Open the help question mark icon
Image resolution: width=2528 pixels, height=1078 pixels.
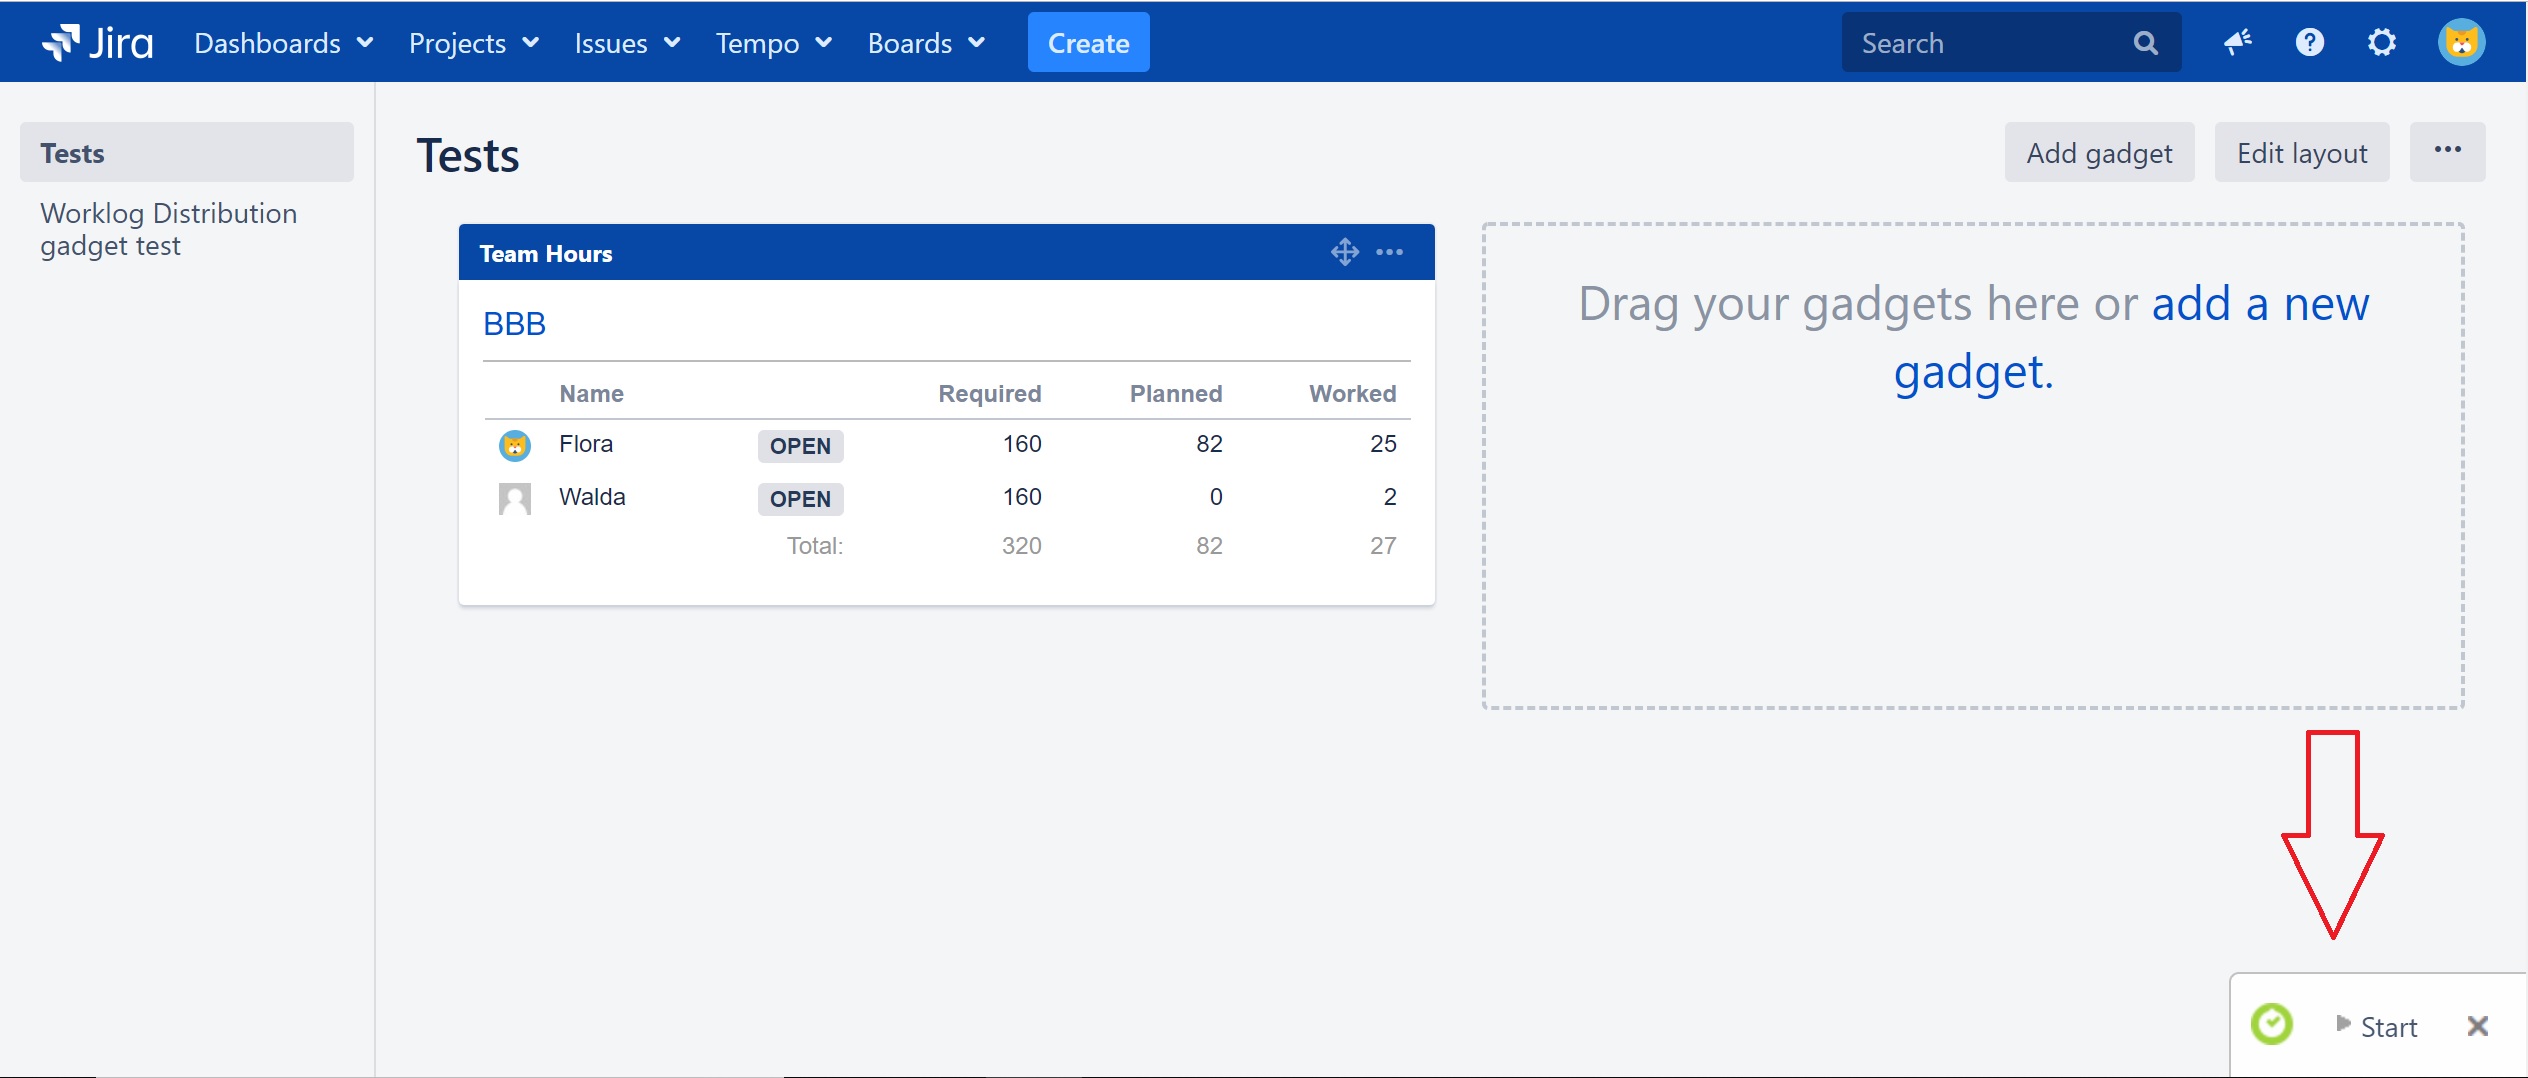pyautogui.click(x=2309, y=42)
